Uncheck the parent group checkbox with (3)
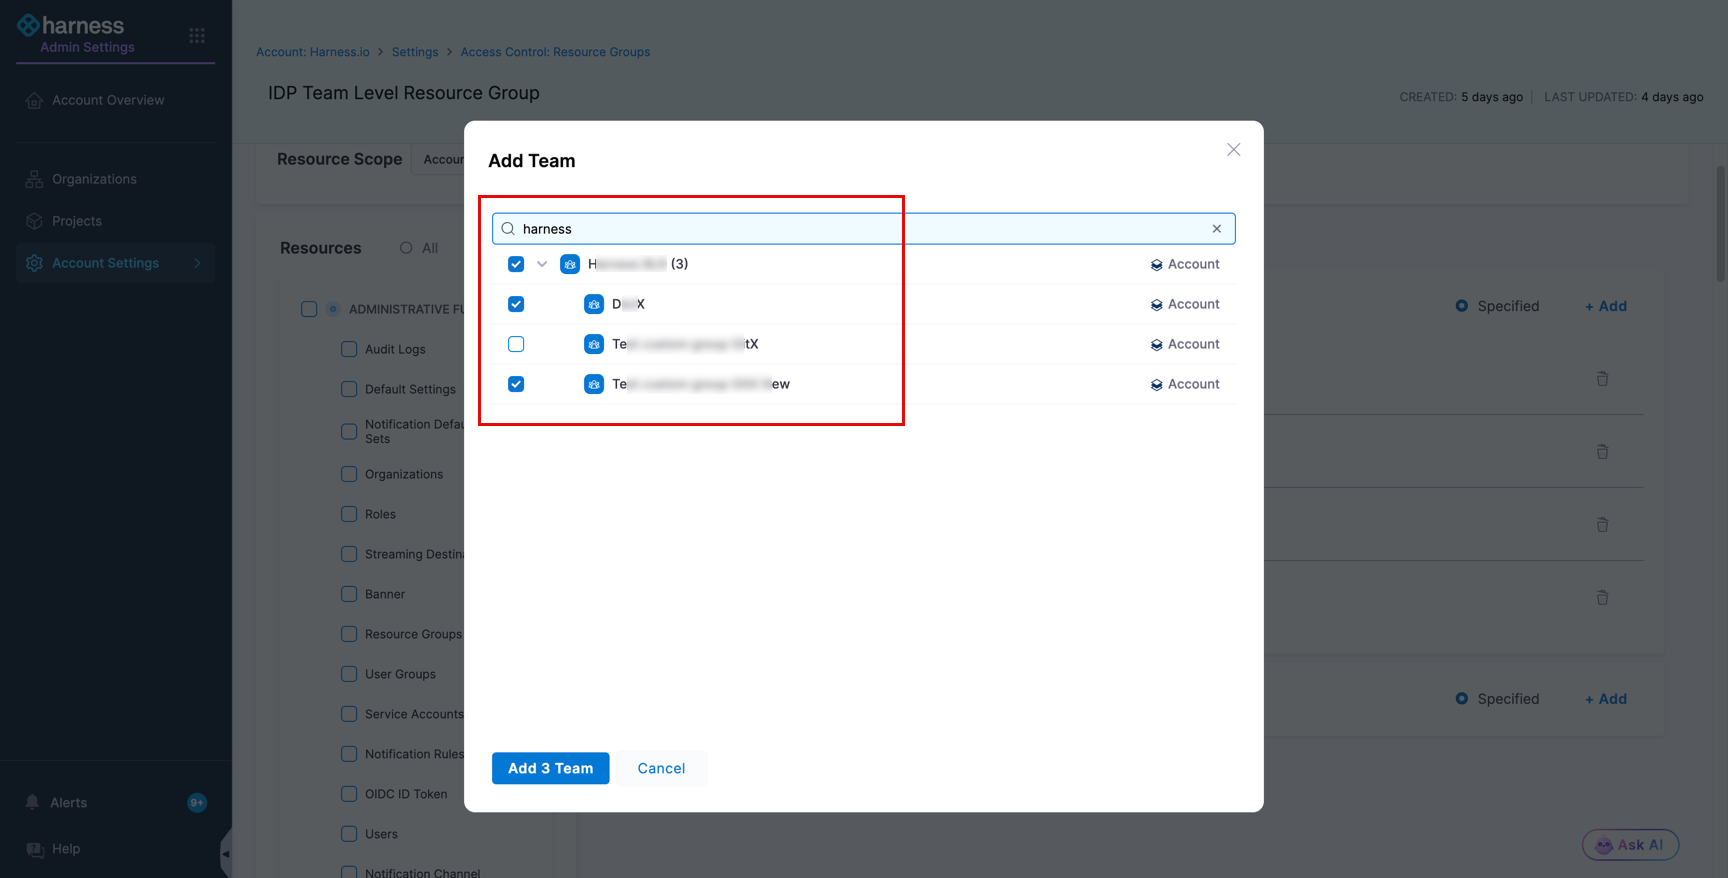 click(516, 264)
